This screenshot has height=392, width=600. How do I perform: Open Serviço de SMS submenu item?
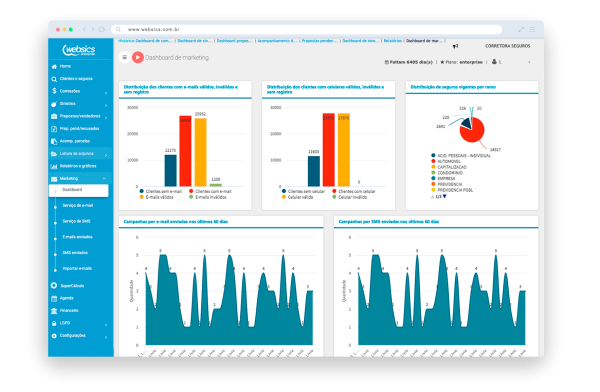click(x=77, y=221)
